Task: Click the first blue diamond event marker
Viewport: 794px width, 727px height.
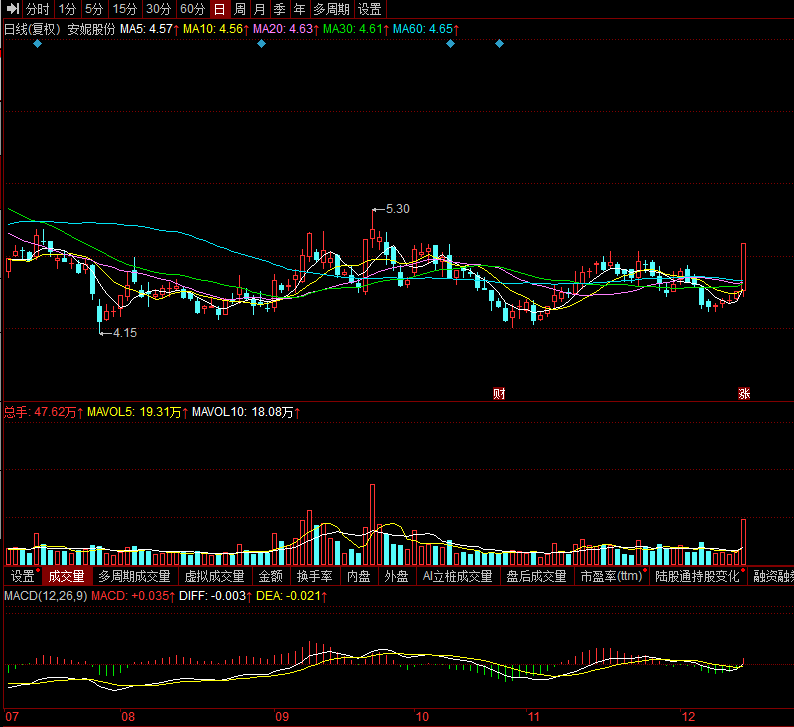Action: coord(37,44)
